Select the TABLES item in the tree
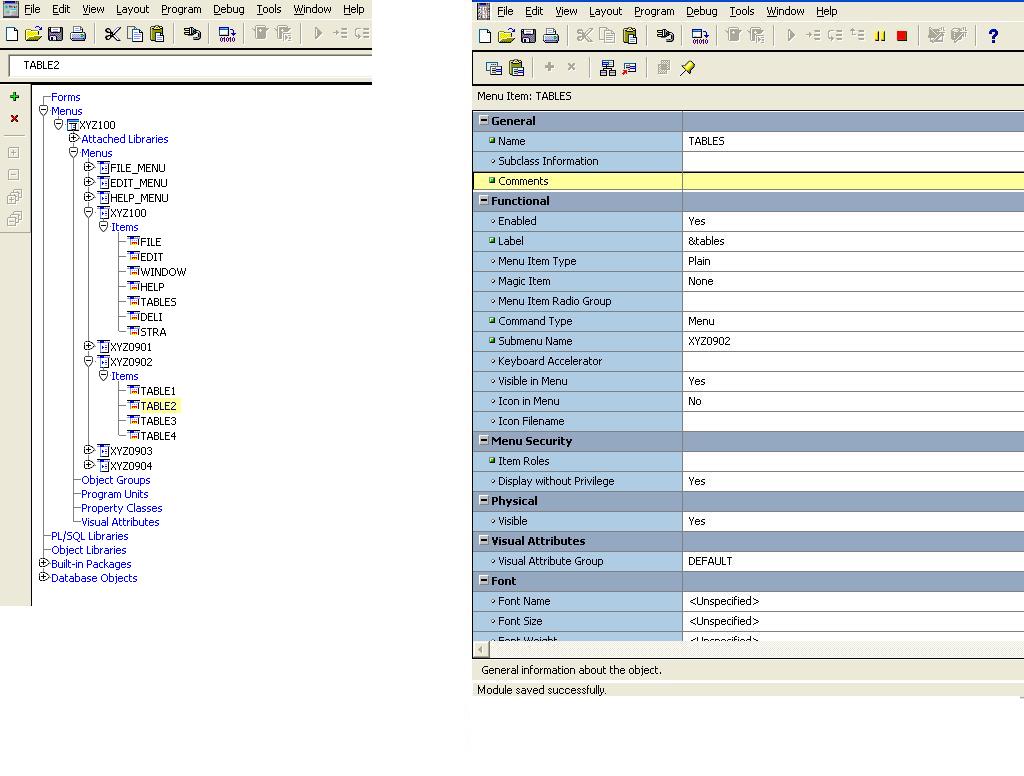The image size is (1024, 776). point(158,302)
